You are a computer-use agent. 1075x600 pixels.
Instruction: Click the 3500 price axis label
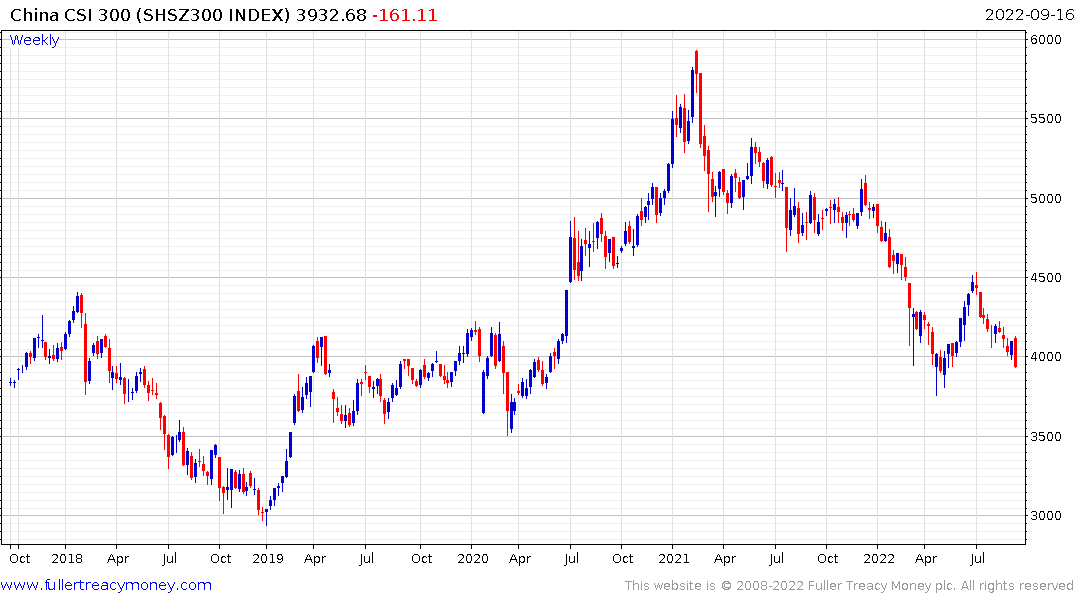(1046, 437)
